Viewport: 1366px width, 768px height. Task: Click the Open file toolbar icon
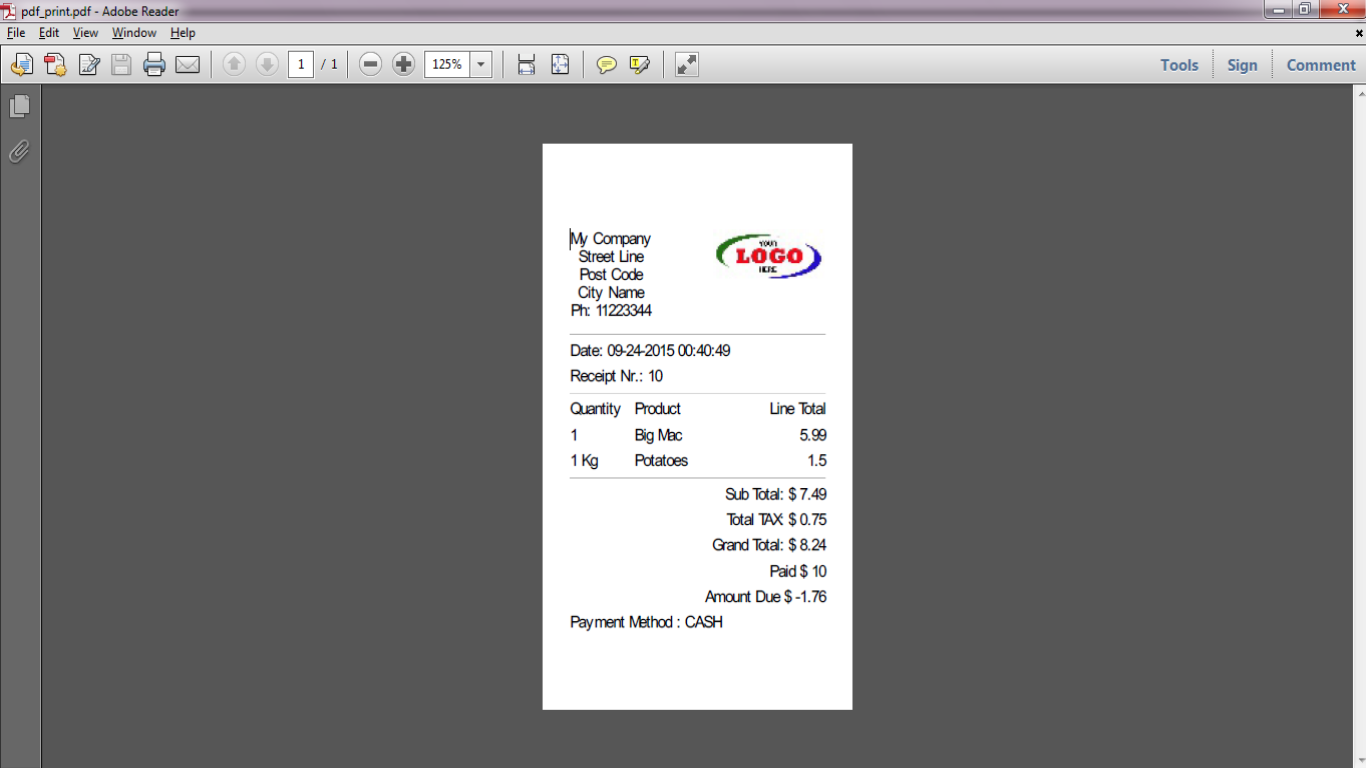point(22,65)
